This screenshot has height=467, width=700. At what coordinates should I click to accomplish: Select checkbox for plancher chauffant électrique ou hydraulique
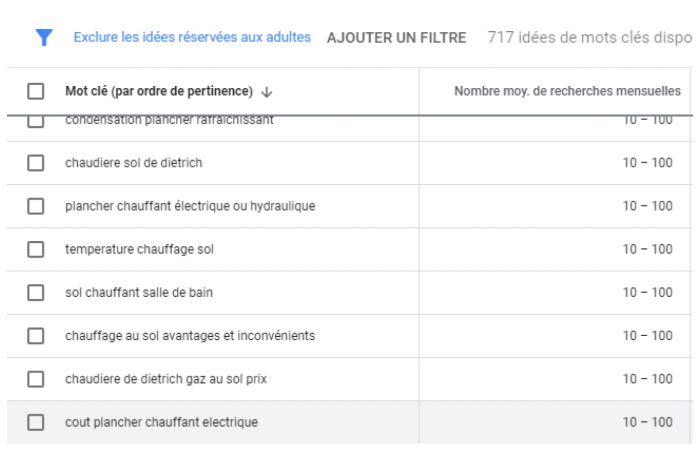36,206
